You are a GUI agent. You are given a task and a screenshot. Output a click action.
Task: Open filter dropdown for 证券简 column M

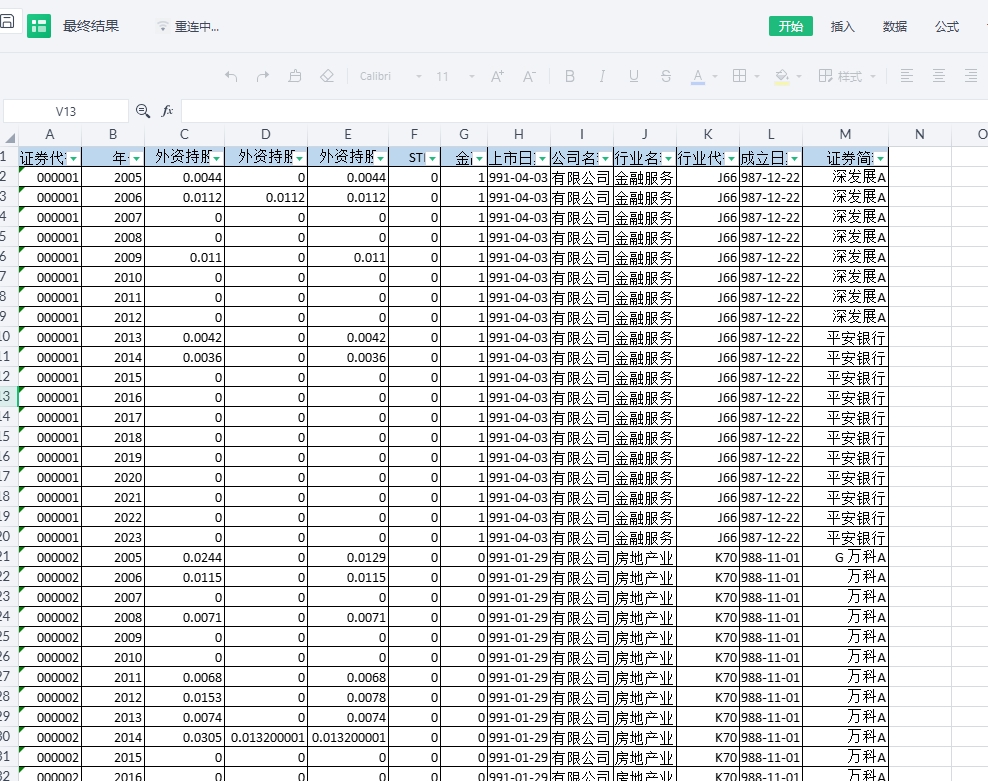pyautogui.click(x=880, y=158)
